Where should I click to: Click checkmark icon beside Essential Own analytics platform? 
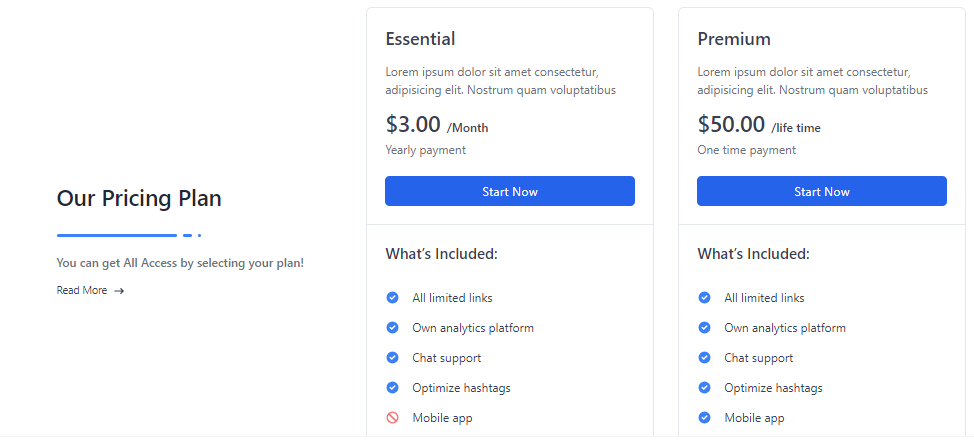click(393, 328)
